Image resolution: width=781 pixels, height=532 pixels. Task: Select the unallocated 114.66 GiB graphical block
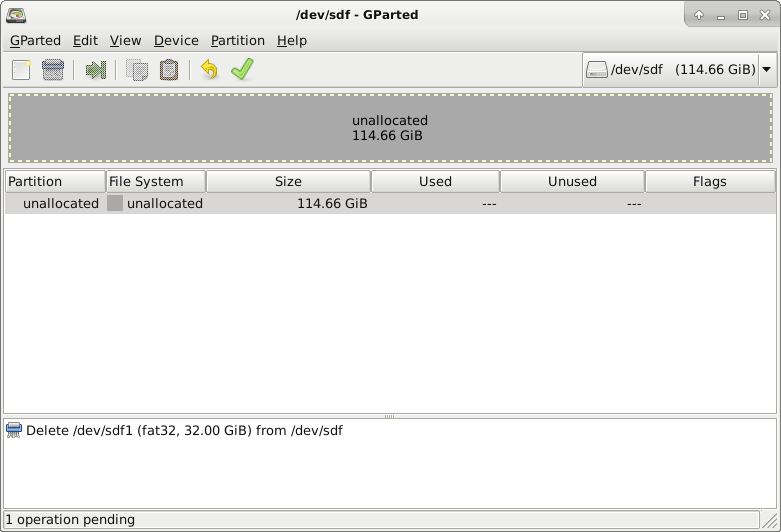point(390,128)
